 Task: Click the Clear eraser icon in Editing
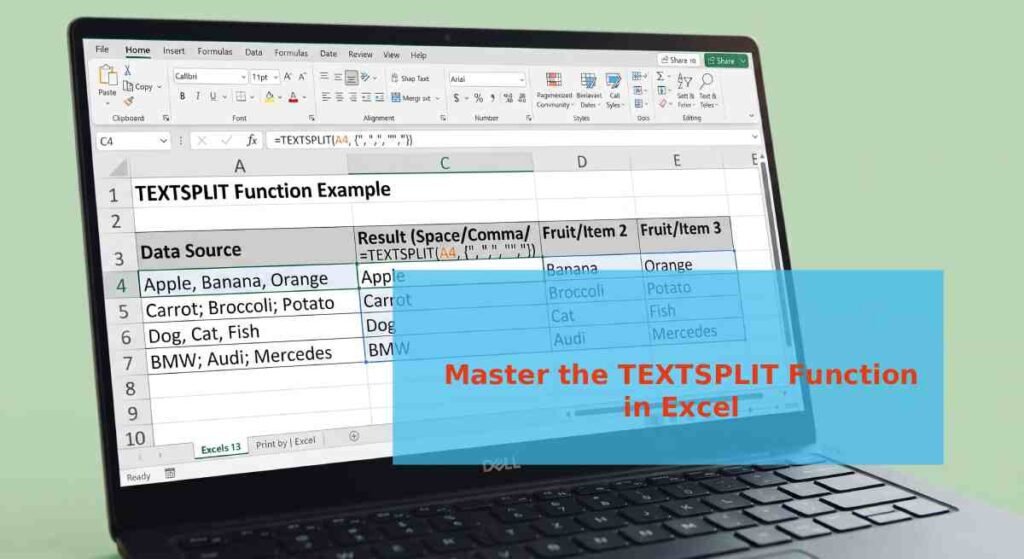coord(663,103)
